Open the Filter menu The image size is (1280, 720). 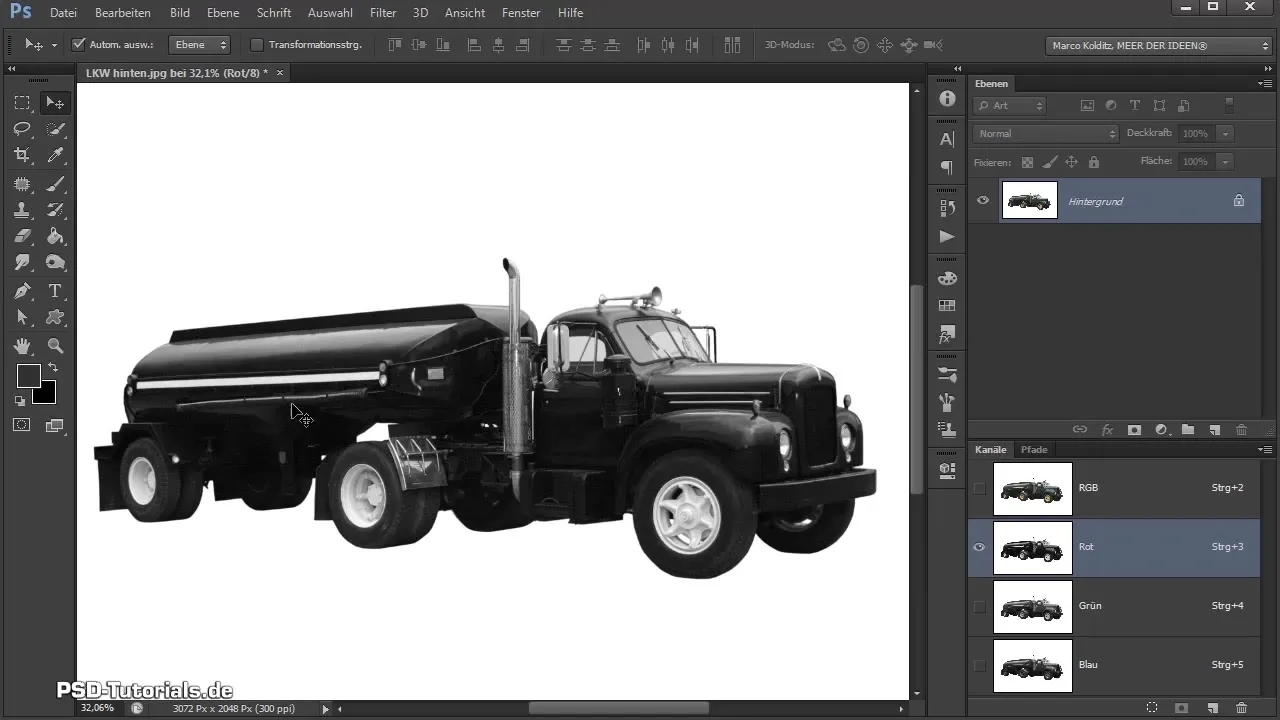coord(382,13)
